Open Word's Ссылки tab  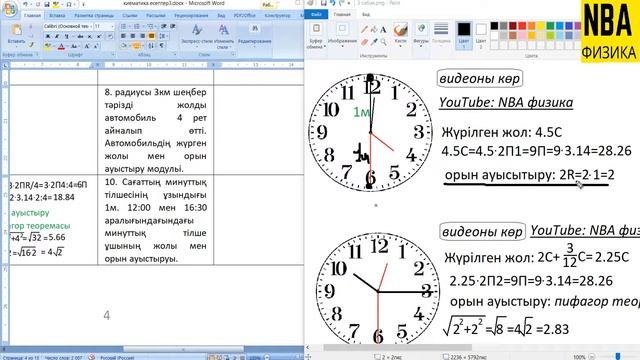(130, 16)
